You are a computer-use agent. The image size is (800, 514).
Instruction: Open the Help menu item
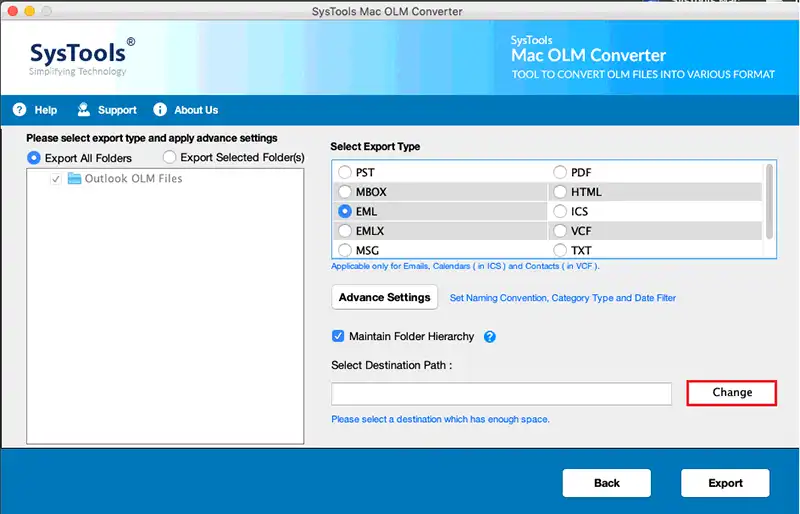(45, 110)
